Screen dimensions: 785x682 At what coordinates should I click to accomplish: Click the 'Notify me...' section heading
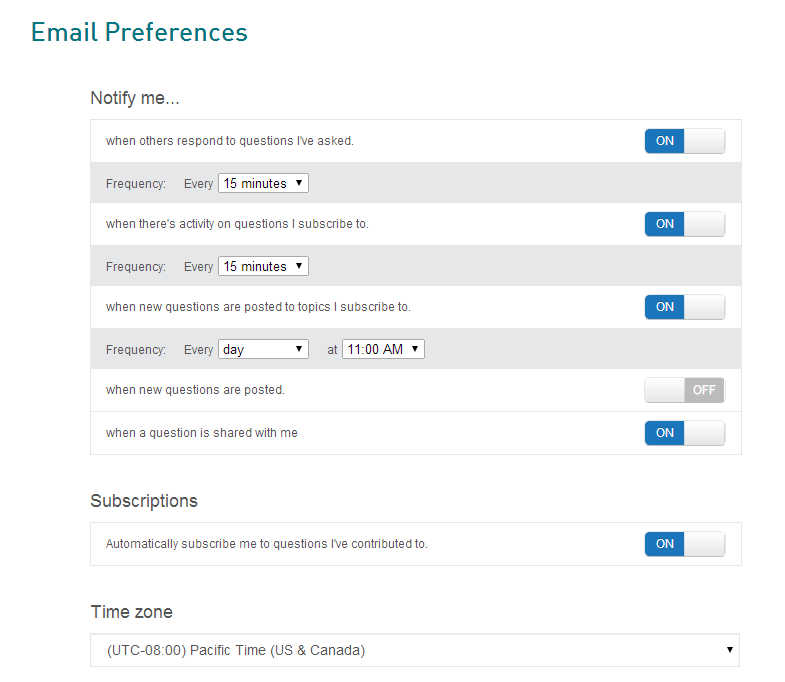pos(135,98)
